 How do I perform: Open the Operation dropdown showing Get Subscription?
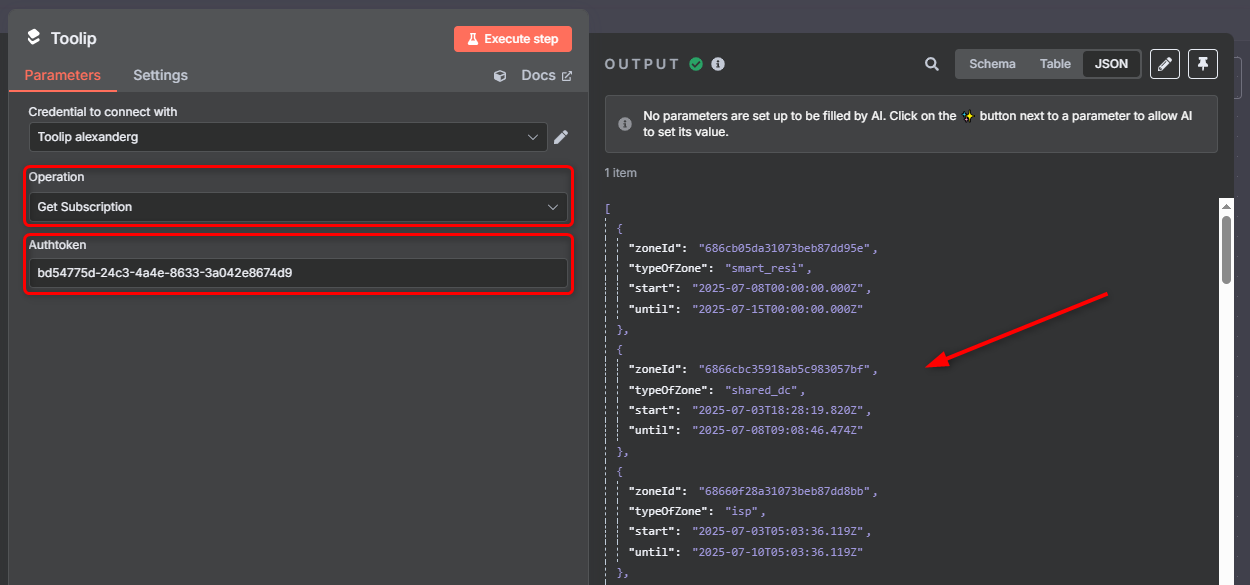click(x=298, y=207)
